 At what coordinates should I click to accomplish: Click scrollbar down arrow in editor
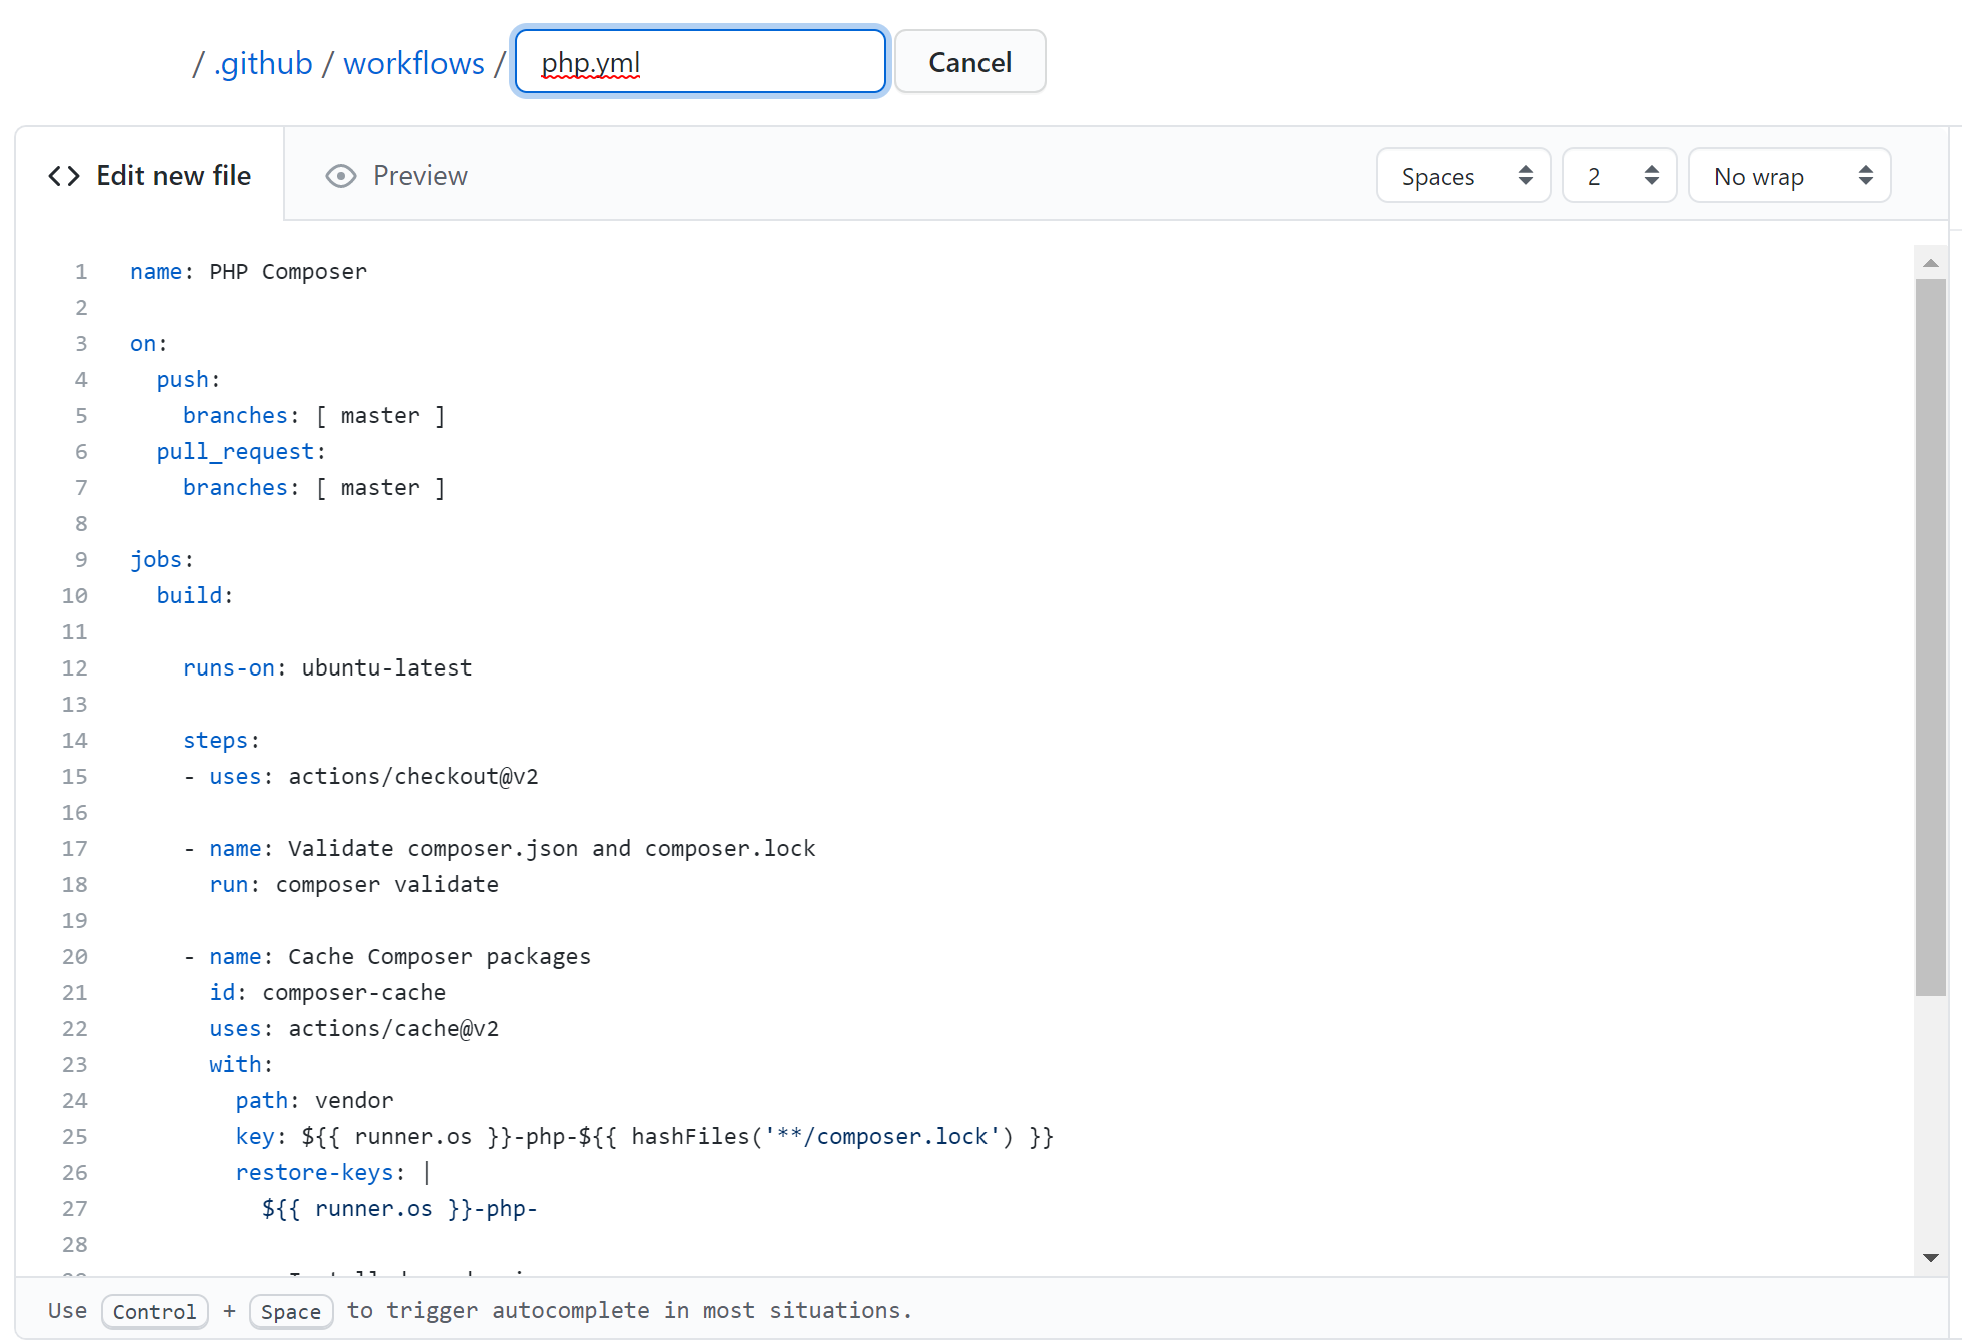coord(1930,1257)
